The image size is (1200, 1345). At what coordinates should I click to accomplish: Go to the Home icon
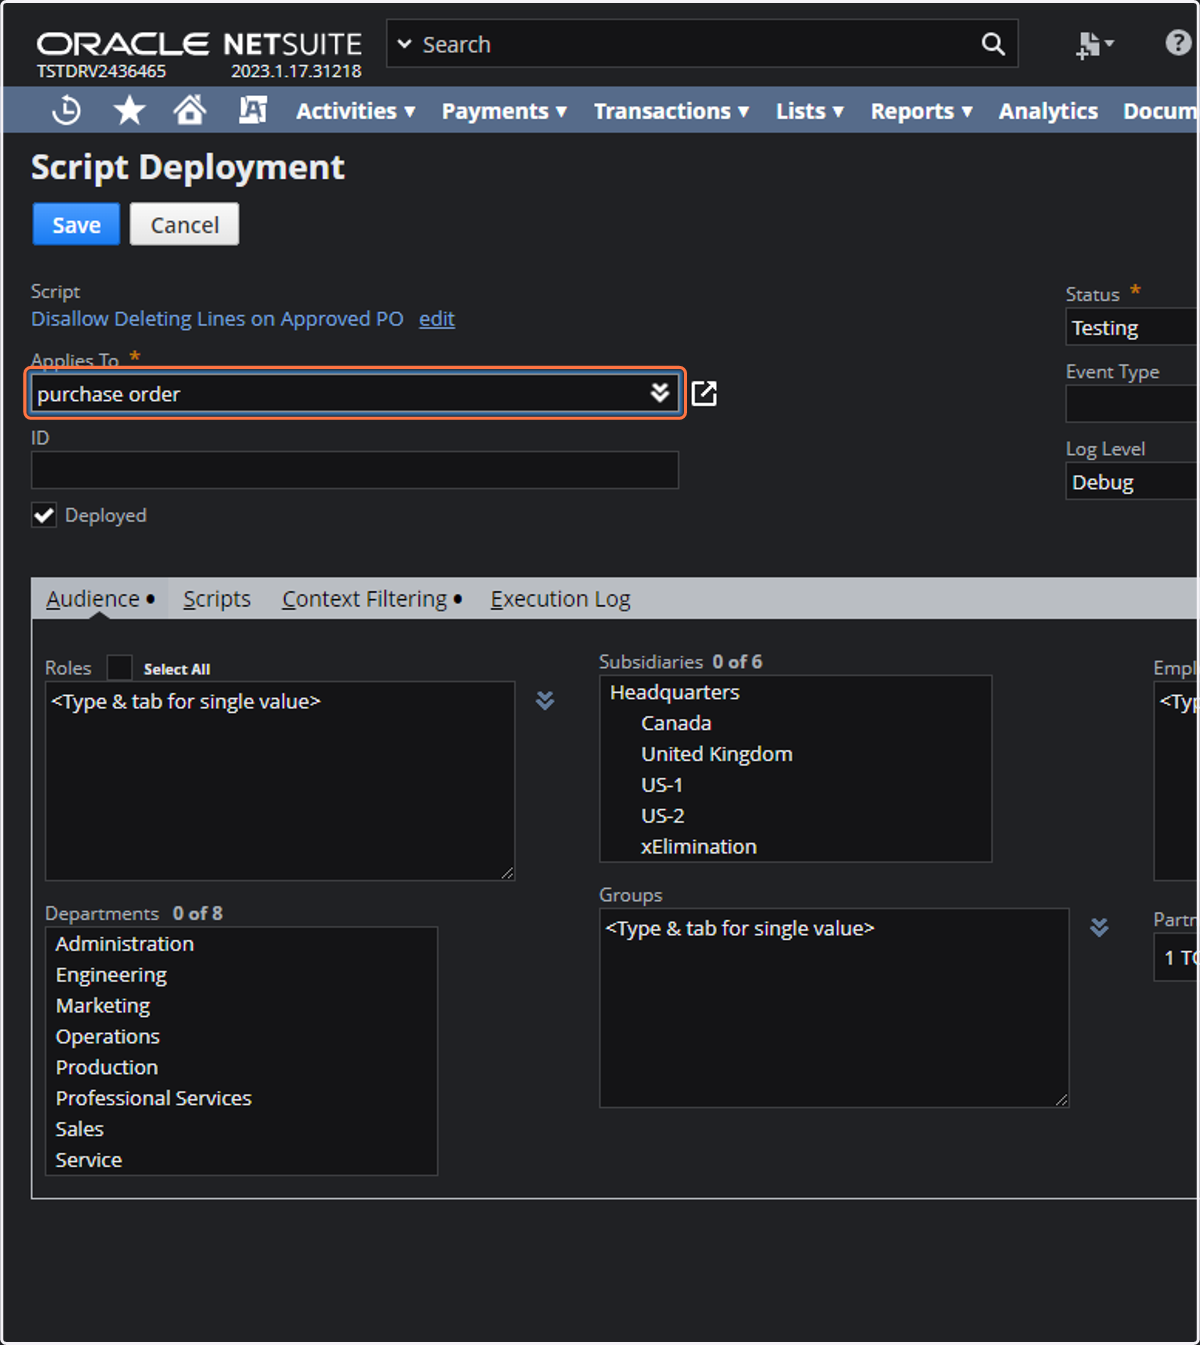(190, 110)
